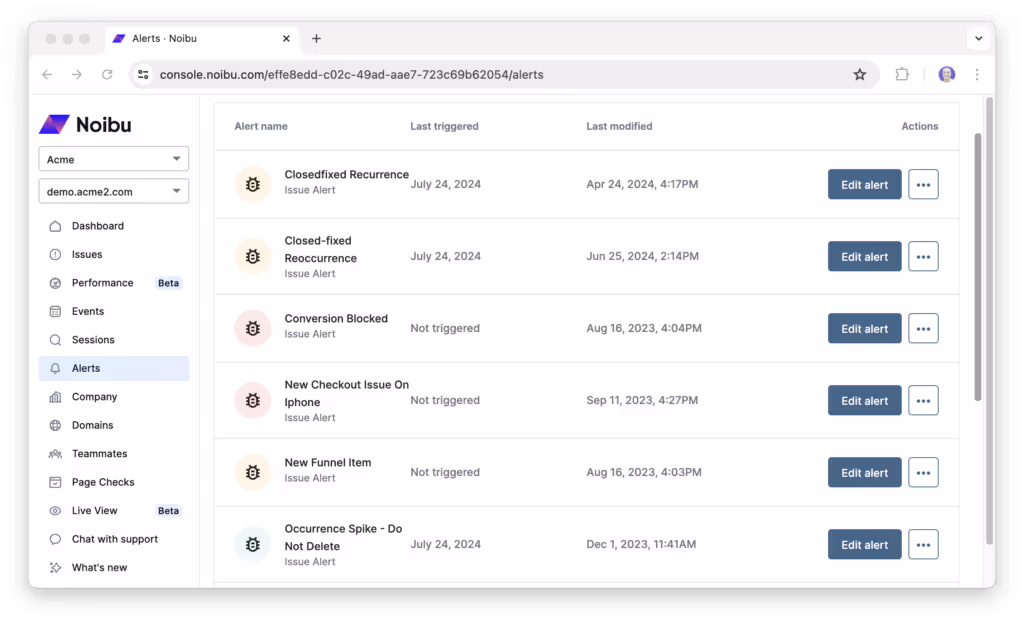Image resolution: width=1024 pixels, height=623 pixels.
Task: Click the Conversion Blocked alert name
Action: (336, 318)
